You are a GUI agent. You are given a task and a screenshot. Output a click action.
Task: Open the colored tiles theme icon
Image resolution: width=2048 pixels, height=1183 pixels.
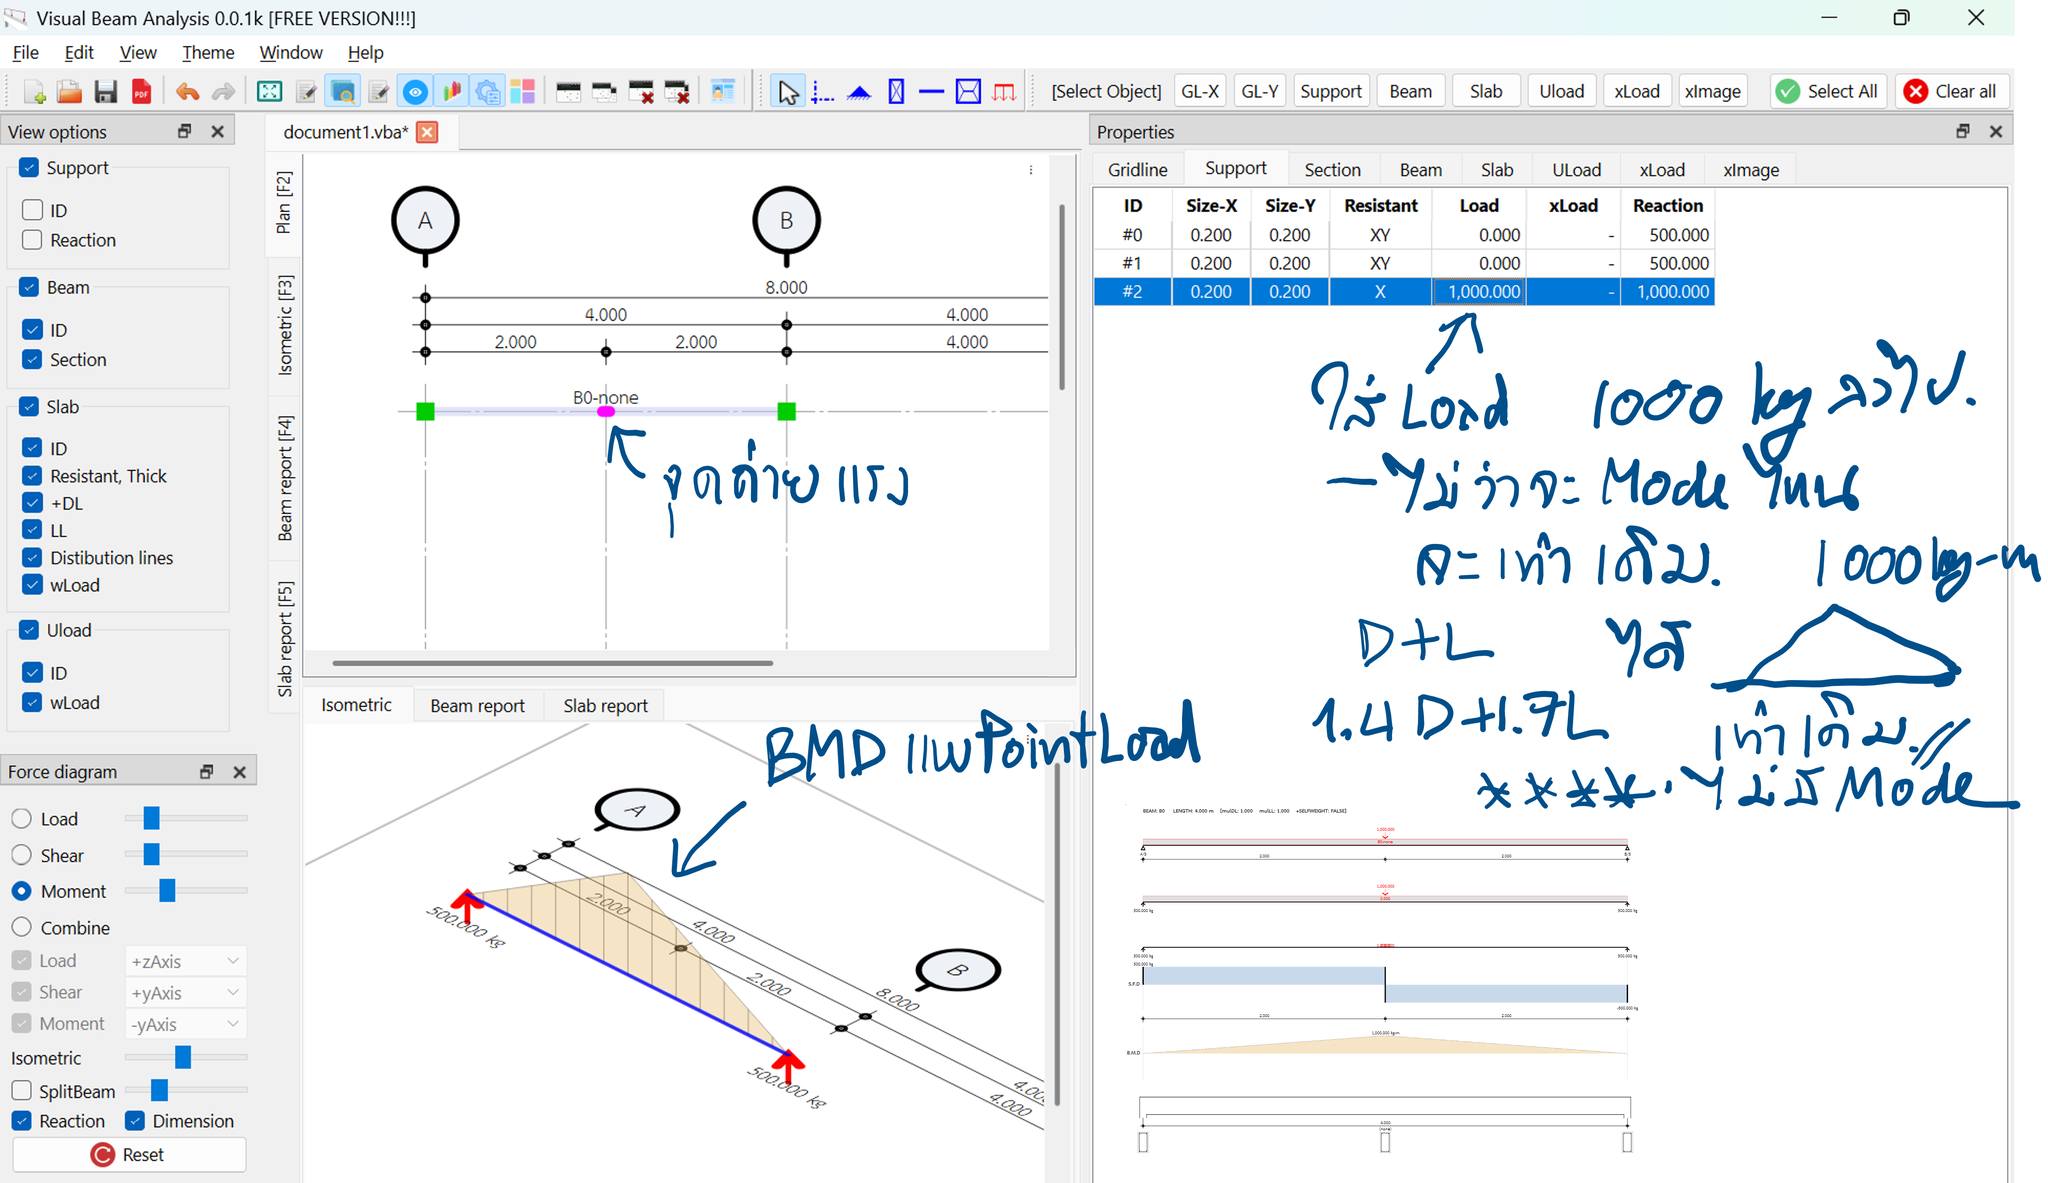pyautogui.click(x=522, y=92)
